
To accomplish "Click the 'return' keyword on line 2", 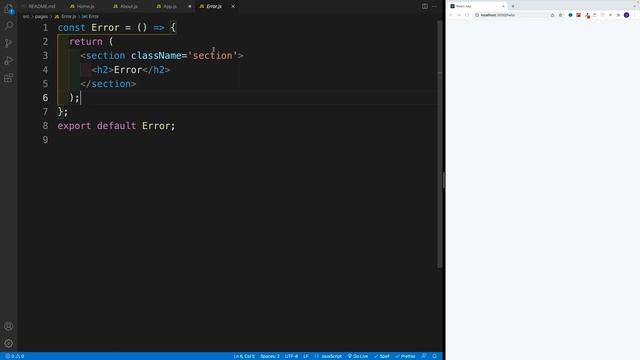I will click(x=86, y=42).
